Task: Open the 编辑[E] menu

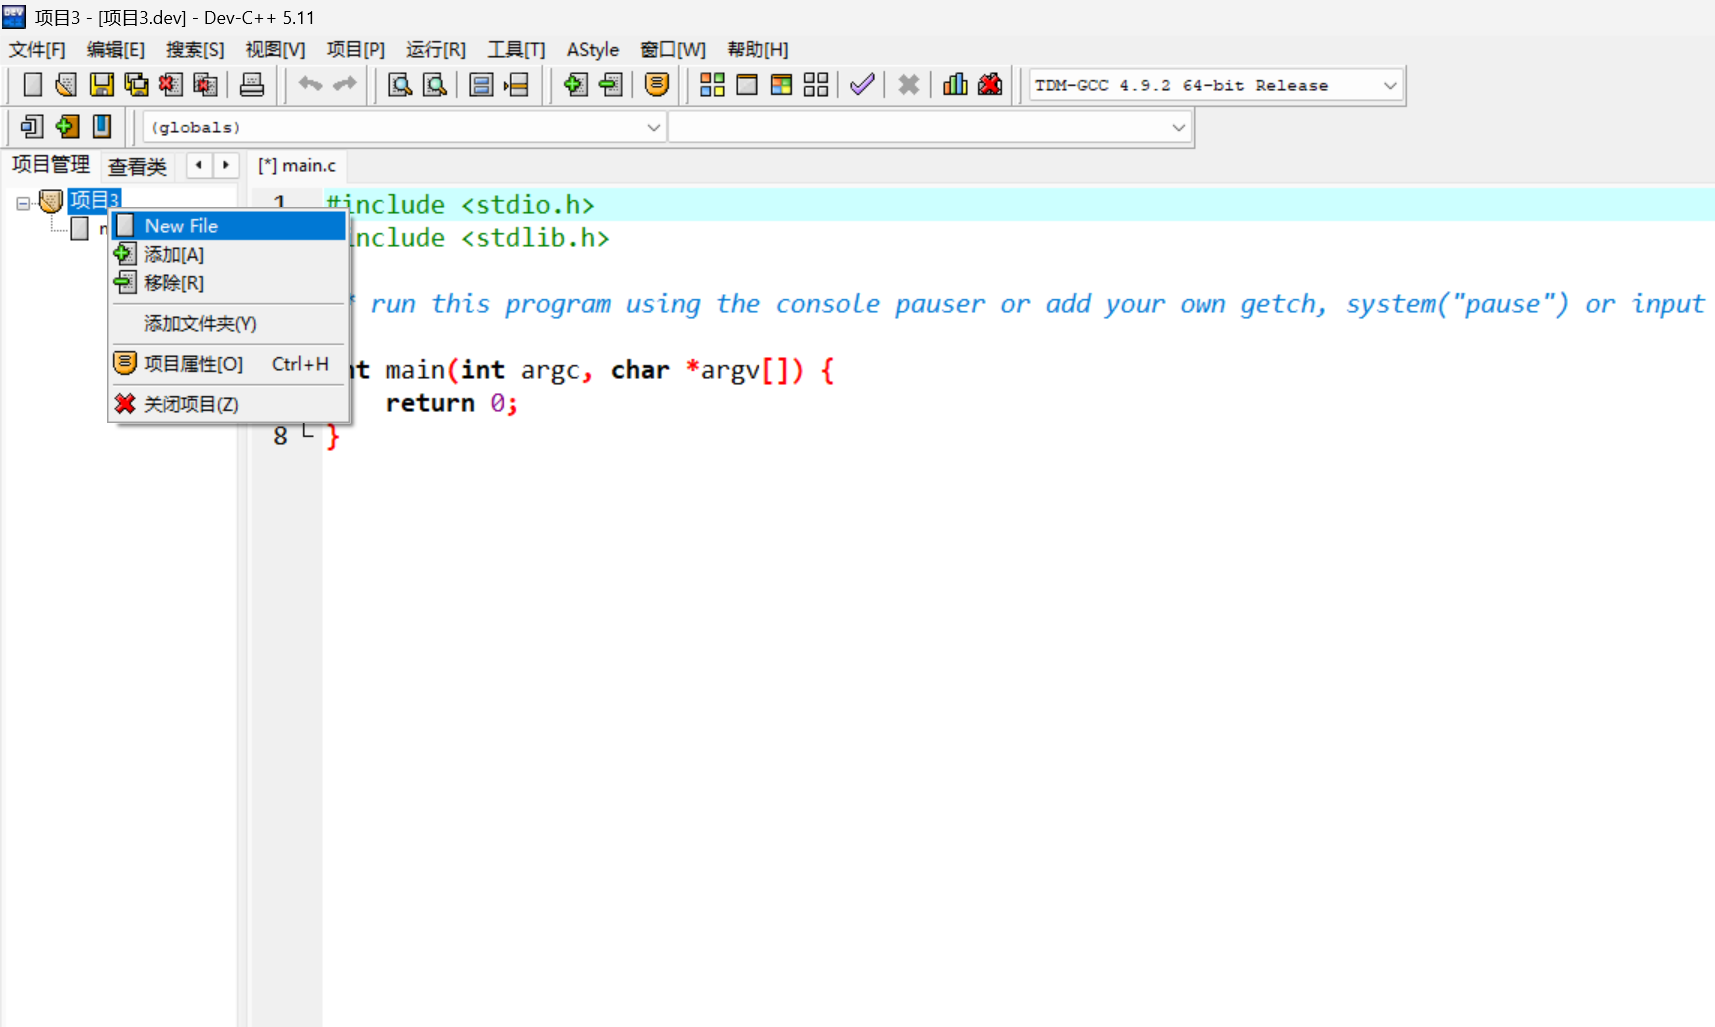Action: 116,50
